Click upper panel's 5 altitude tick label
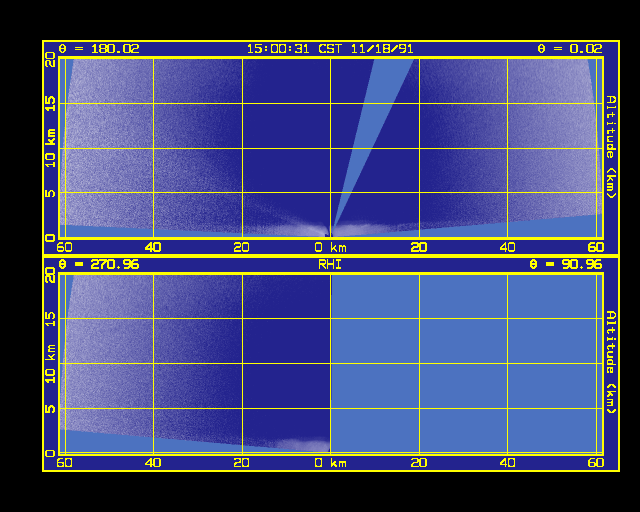640x512 pixels. click(50, 193)
